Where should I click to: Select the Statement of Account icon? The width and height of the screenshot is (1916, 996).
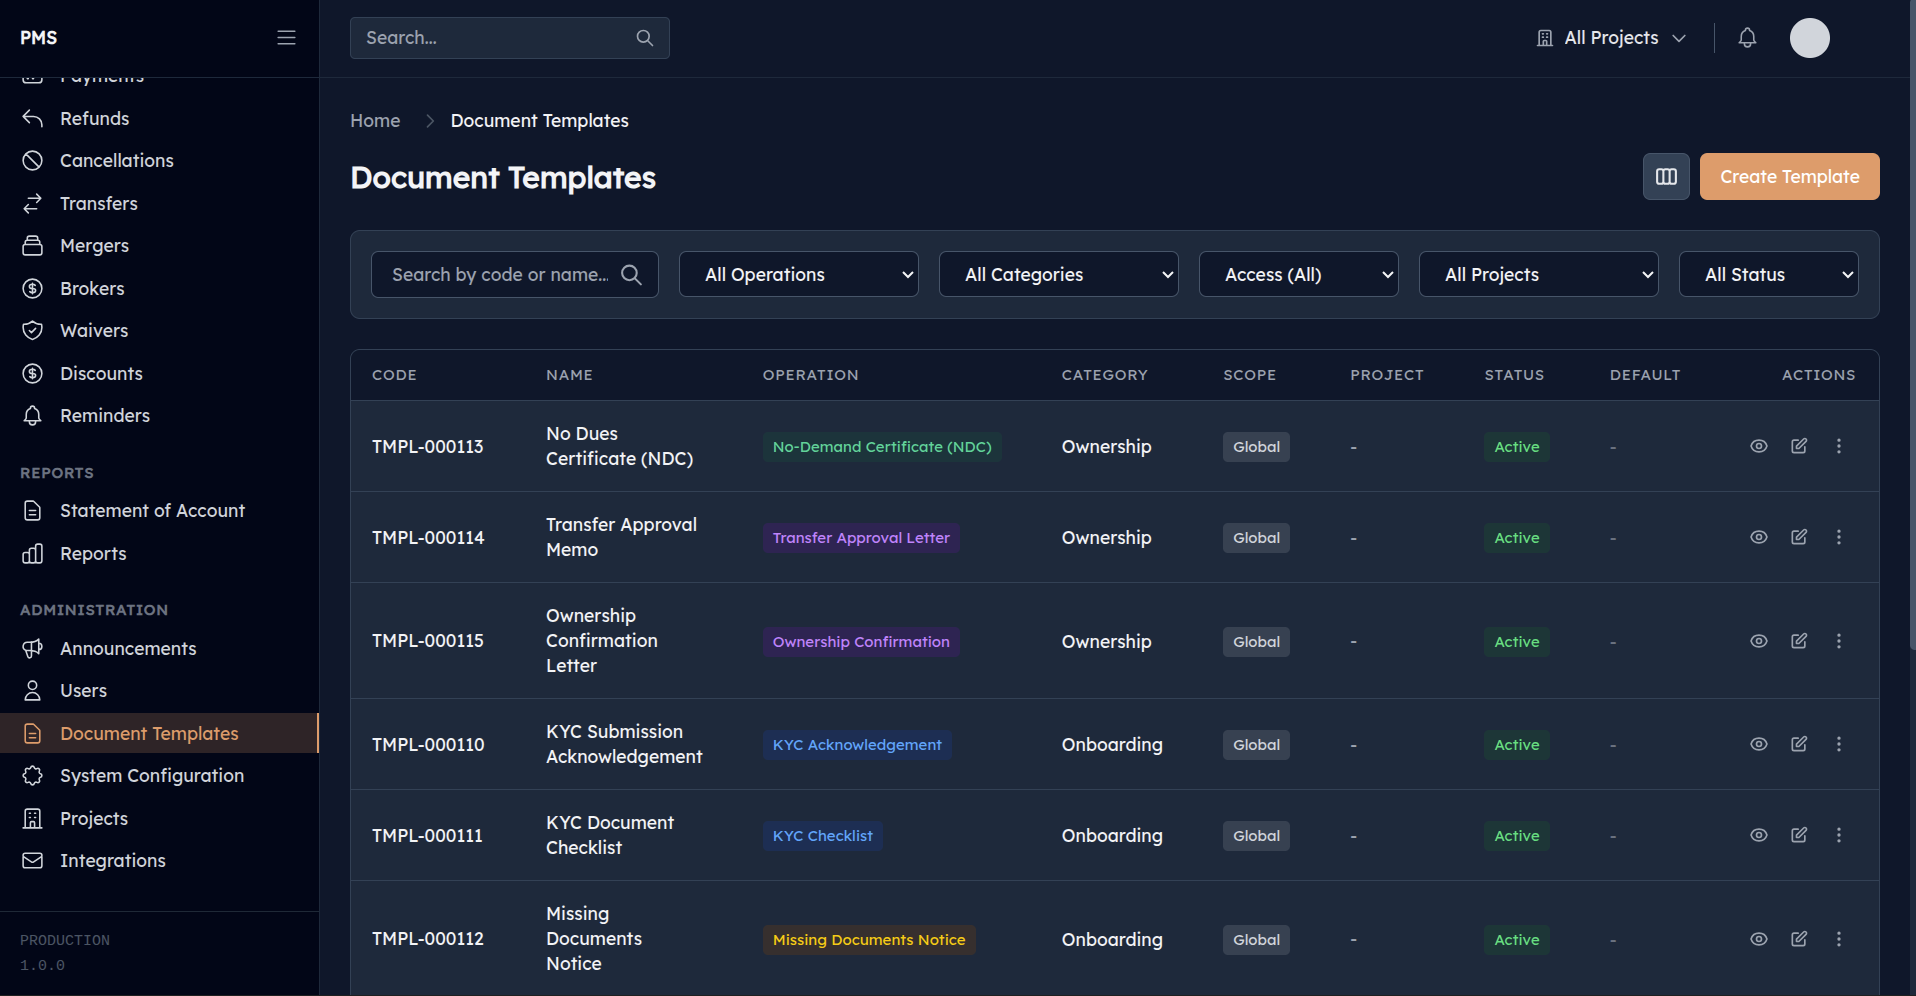point(32,510)
